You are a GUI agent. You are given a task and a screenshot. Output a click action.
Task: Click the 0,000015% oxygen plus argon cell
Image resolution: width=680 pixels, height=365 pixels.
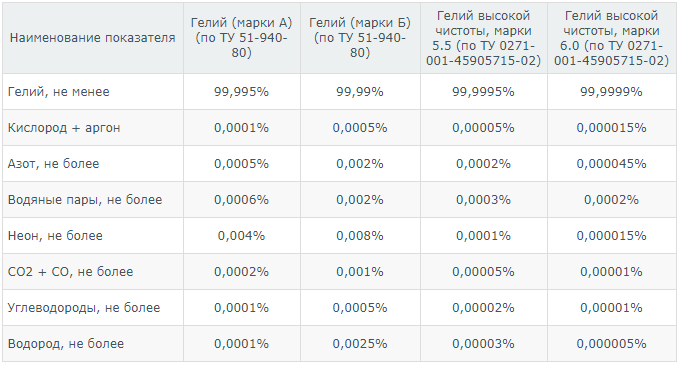coord(611,127)
